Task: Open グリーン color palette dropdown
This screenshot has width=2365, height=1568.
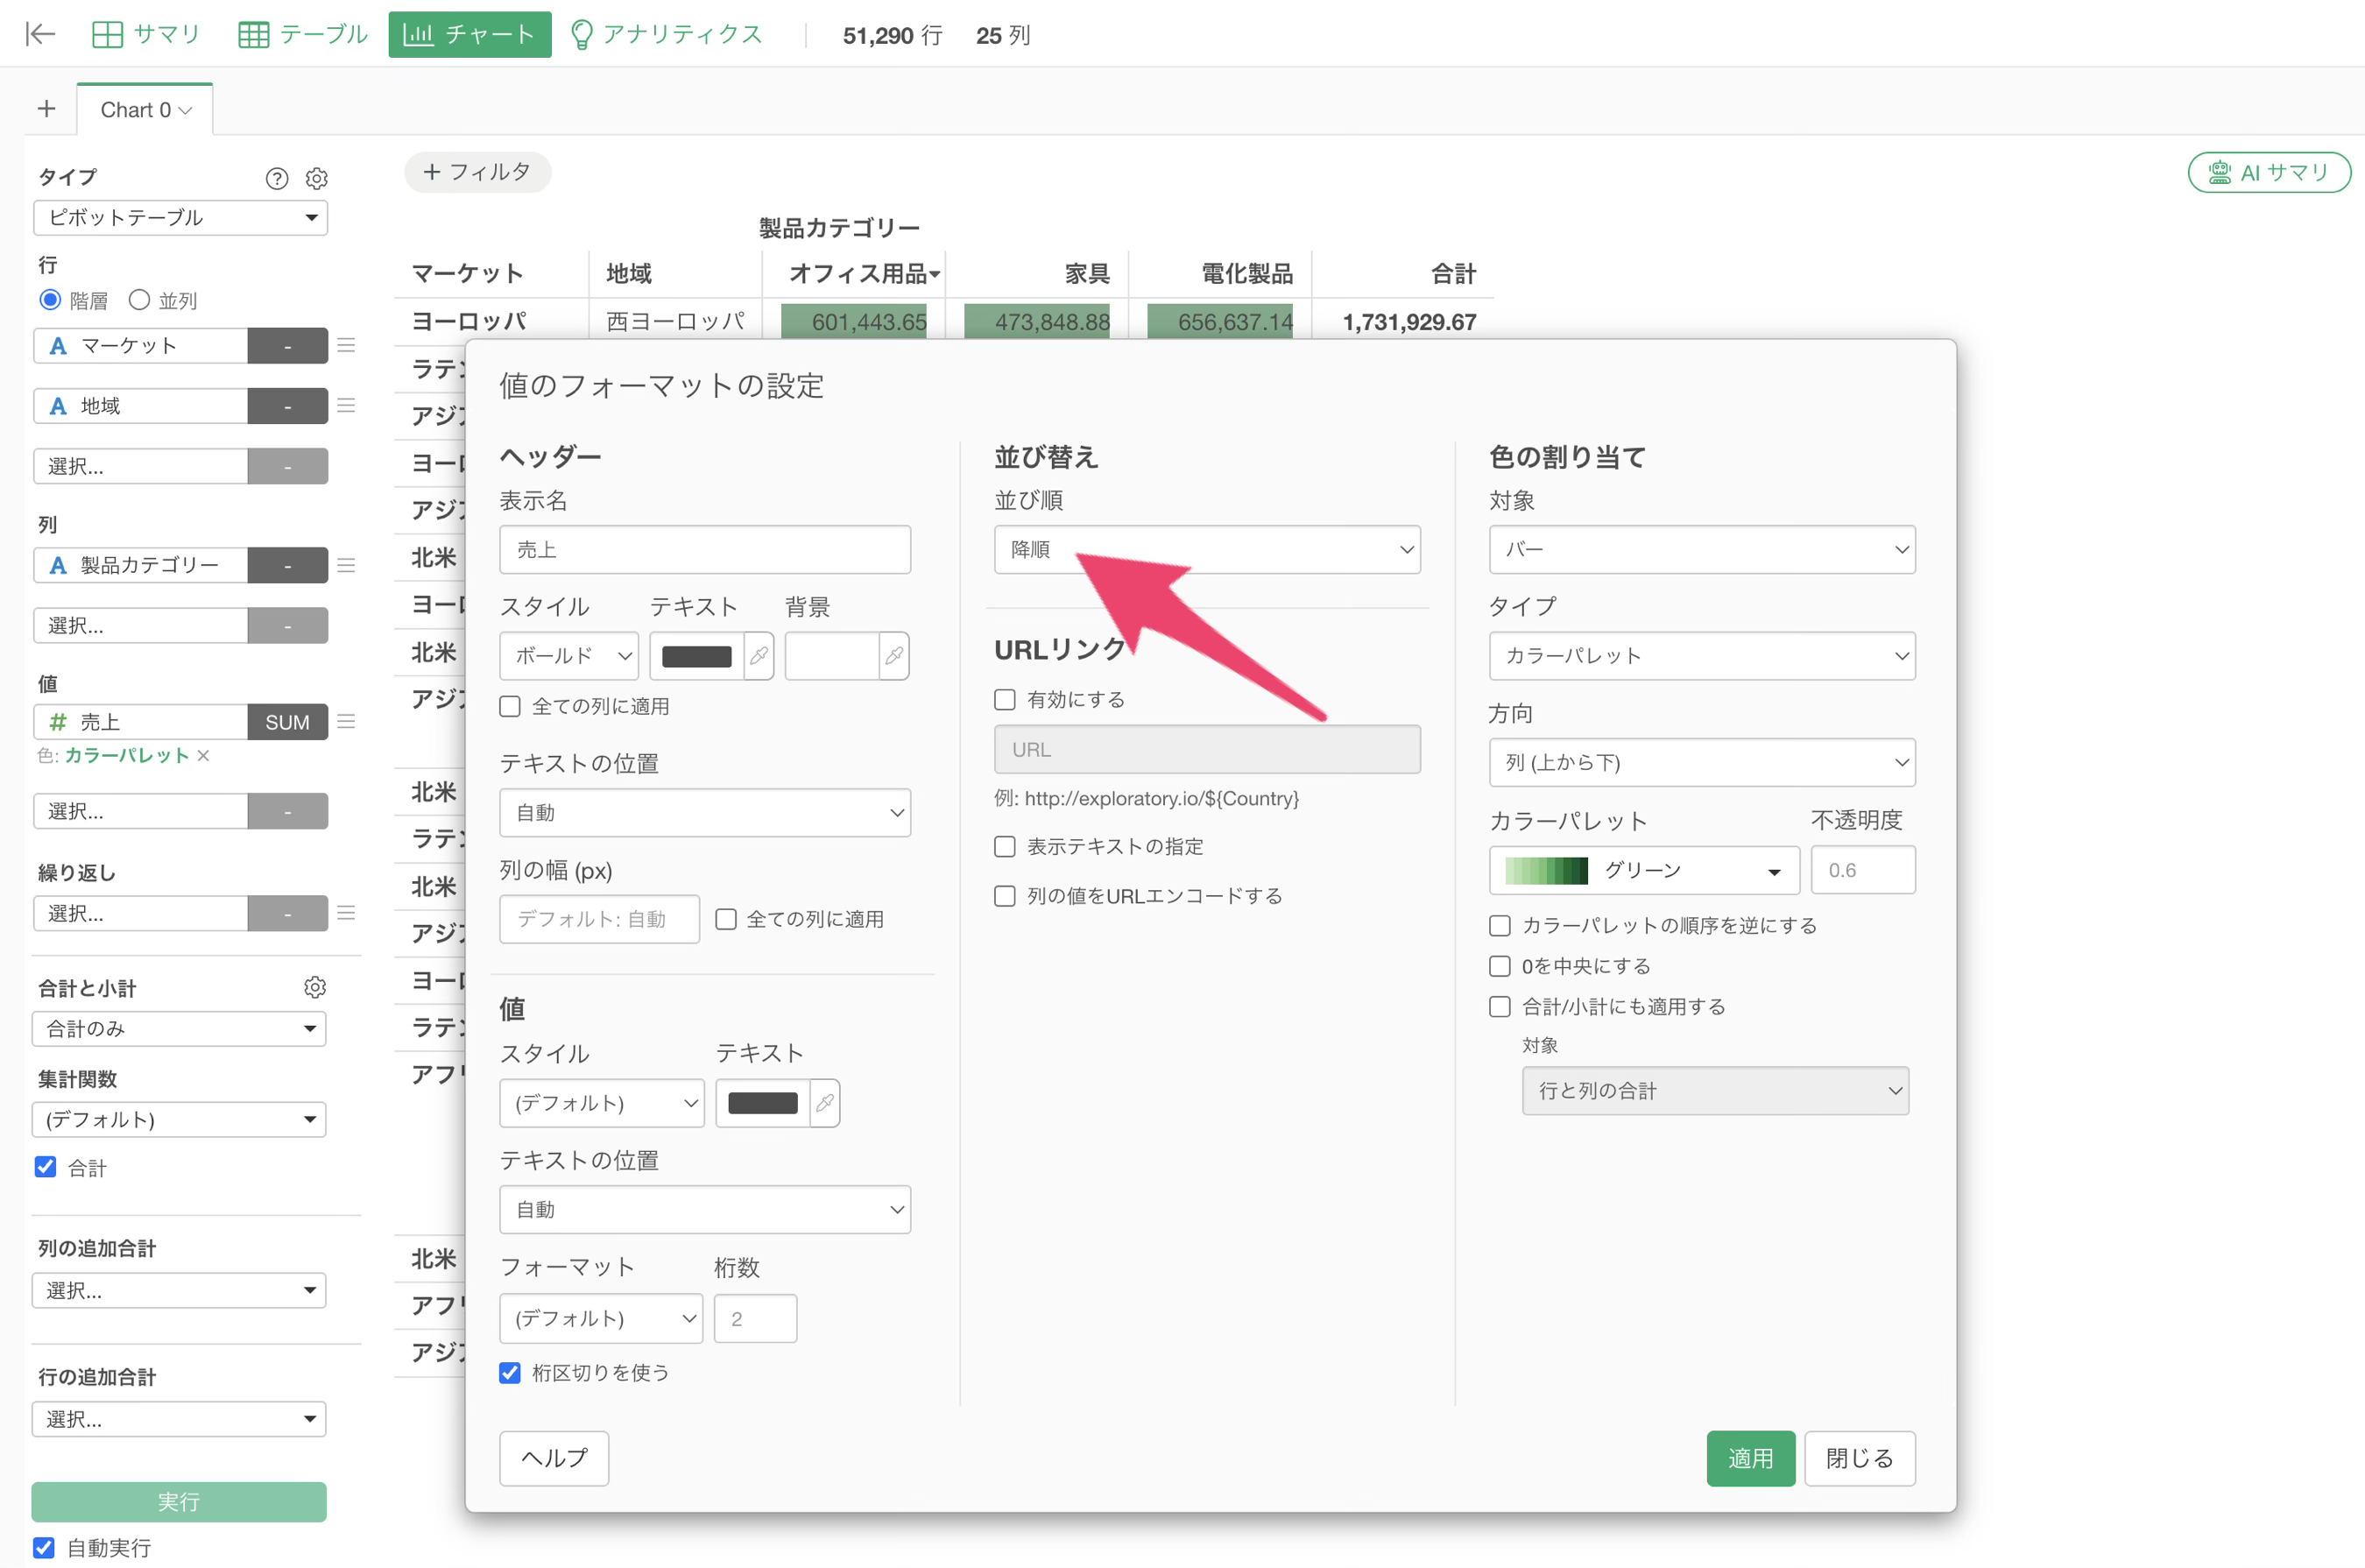Action: point(1644,870)
